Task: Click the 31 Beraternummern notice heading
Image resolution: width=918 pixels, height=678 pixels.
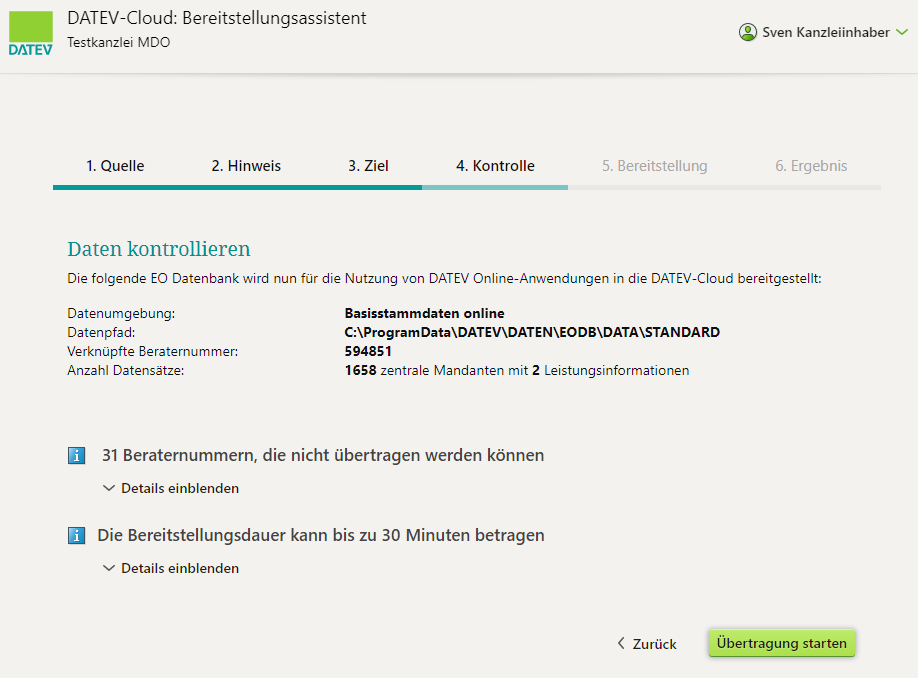Action: 323,455
